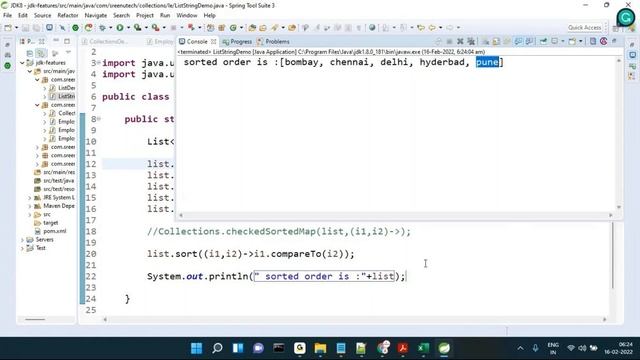The height and width of the screenshot is (360, 640).
Task: Click the Remove Launch console X icon
Action: [460, 41]
